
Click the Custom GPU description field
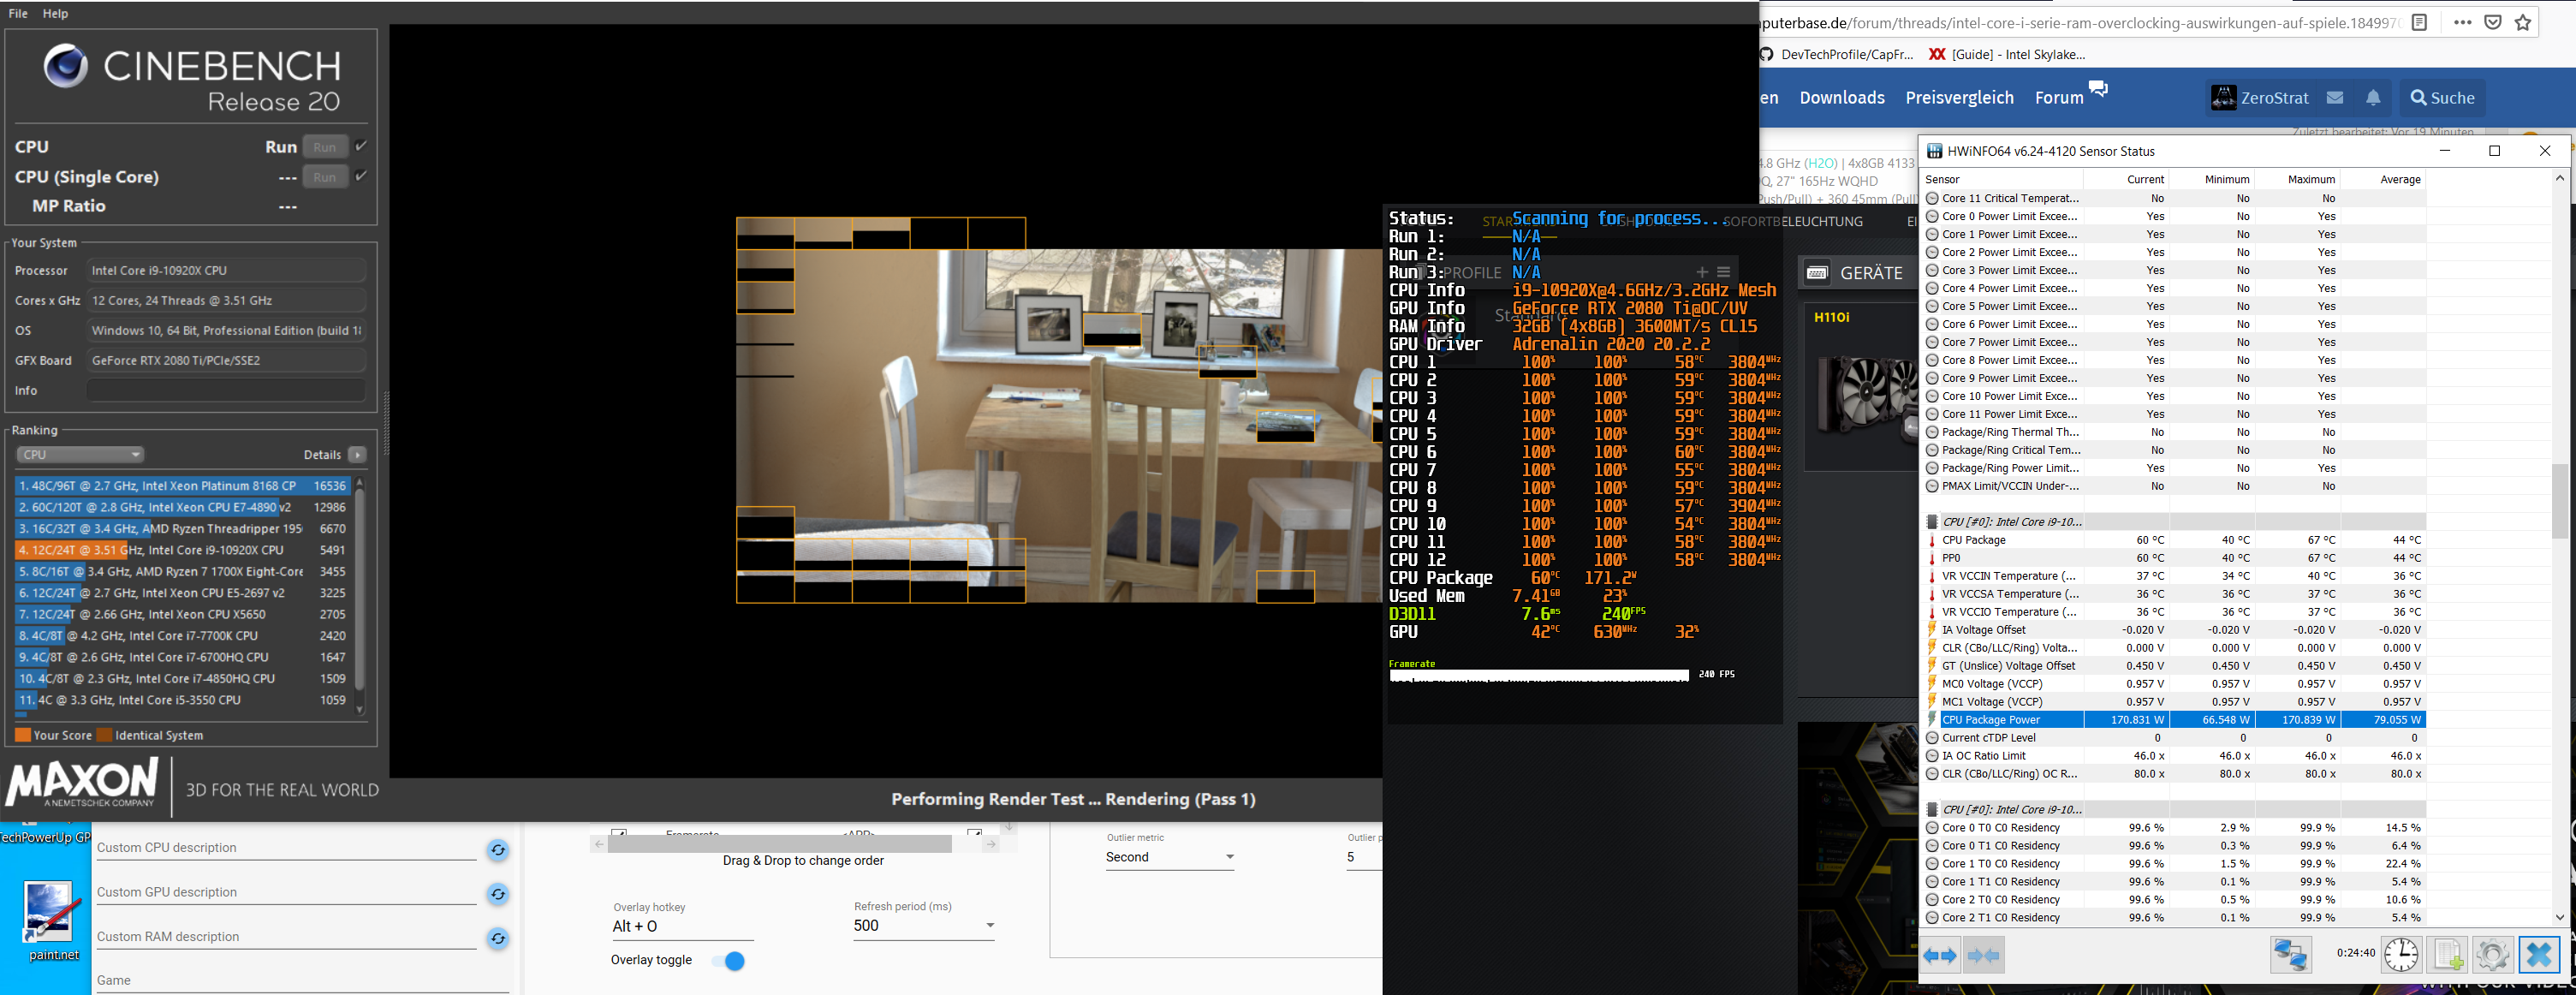tap(286, 892)
